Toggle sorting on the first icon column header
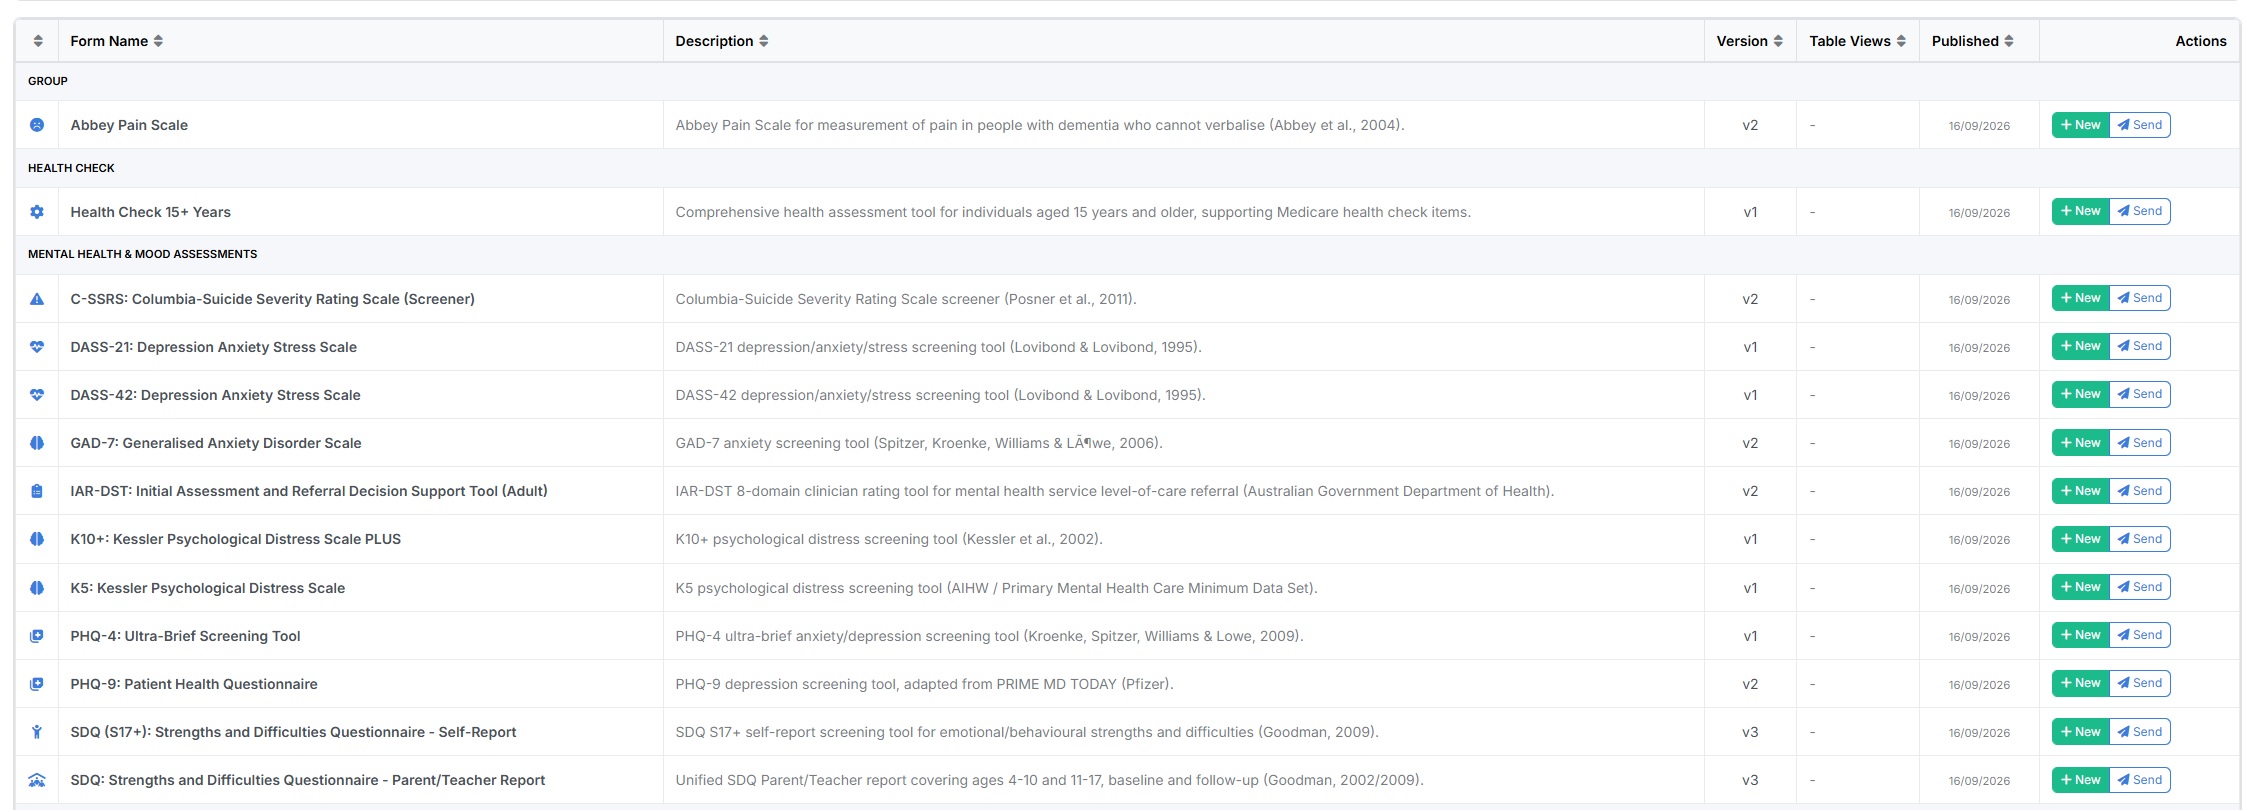Screen dimensions: 2246x810 38,41
